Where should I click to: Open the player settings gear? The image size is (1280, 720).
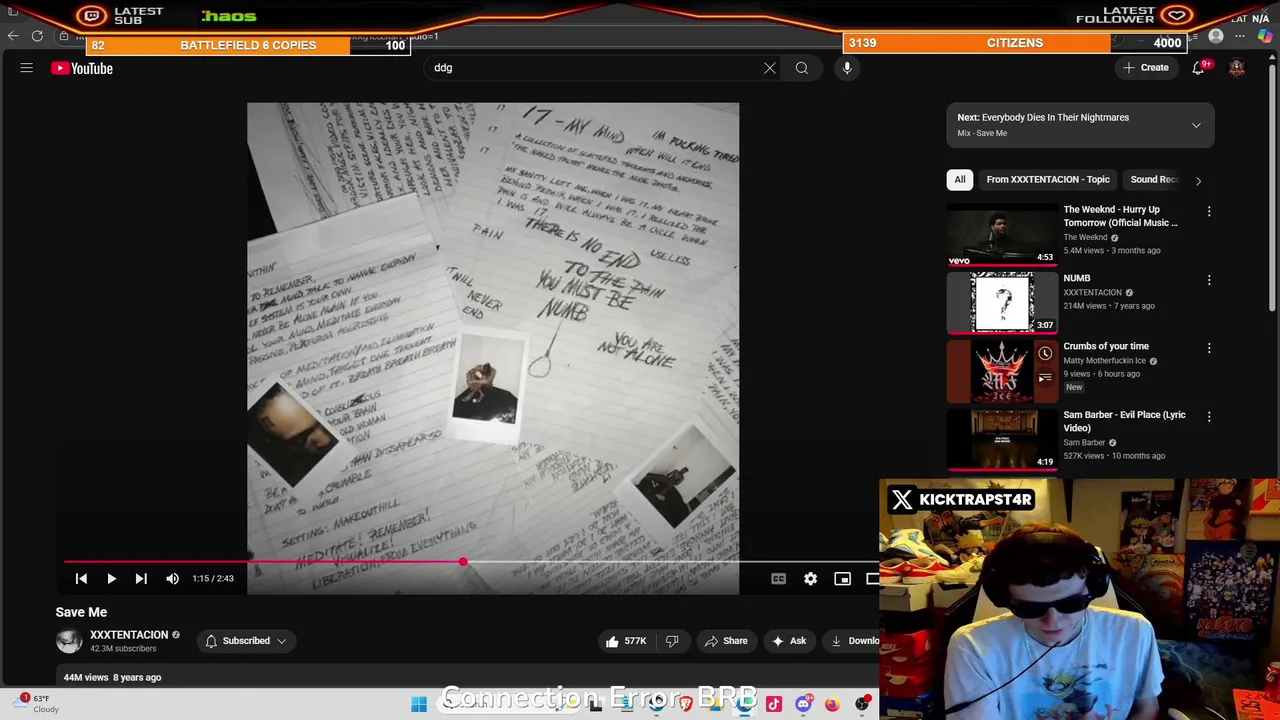[x=810, y=578]
